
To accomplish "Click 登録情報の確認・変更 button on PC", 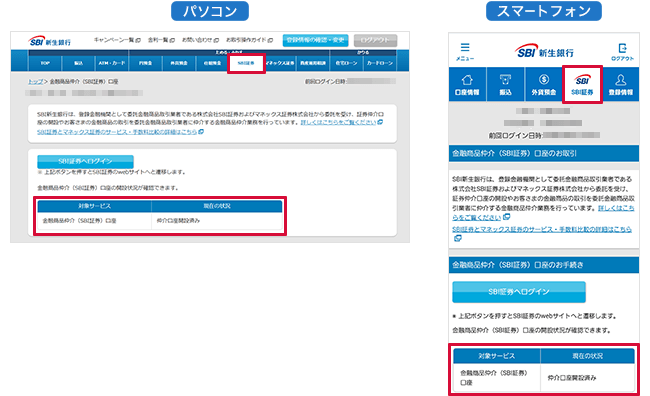I will click(315, 40).
